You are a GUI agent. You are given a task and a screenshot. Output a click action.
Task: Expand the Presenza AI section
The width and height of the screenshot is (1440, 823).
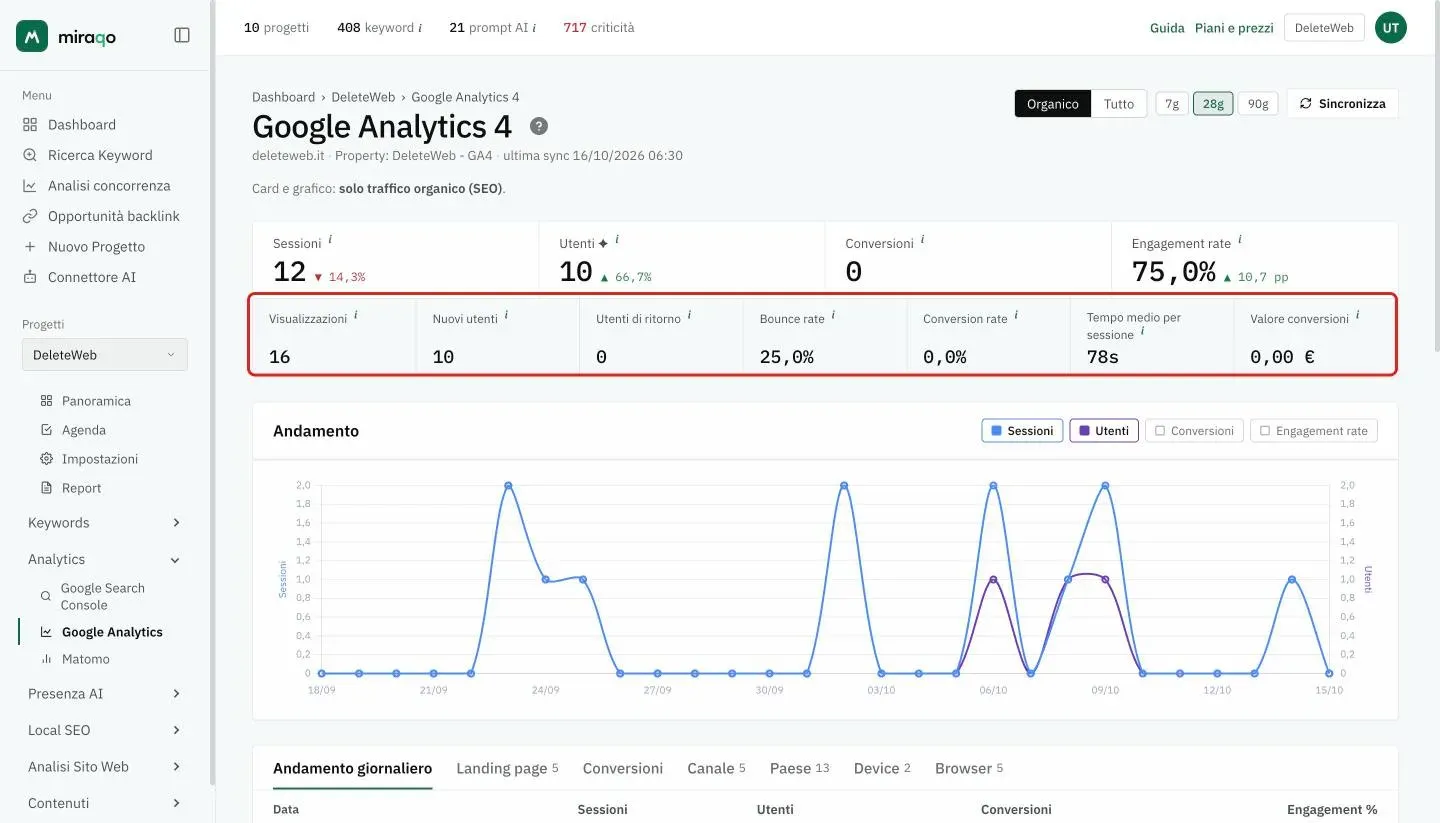coord(105,694)
